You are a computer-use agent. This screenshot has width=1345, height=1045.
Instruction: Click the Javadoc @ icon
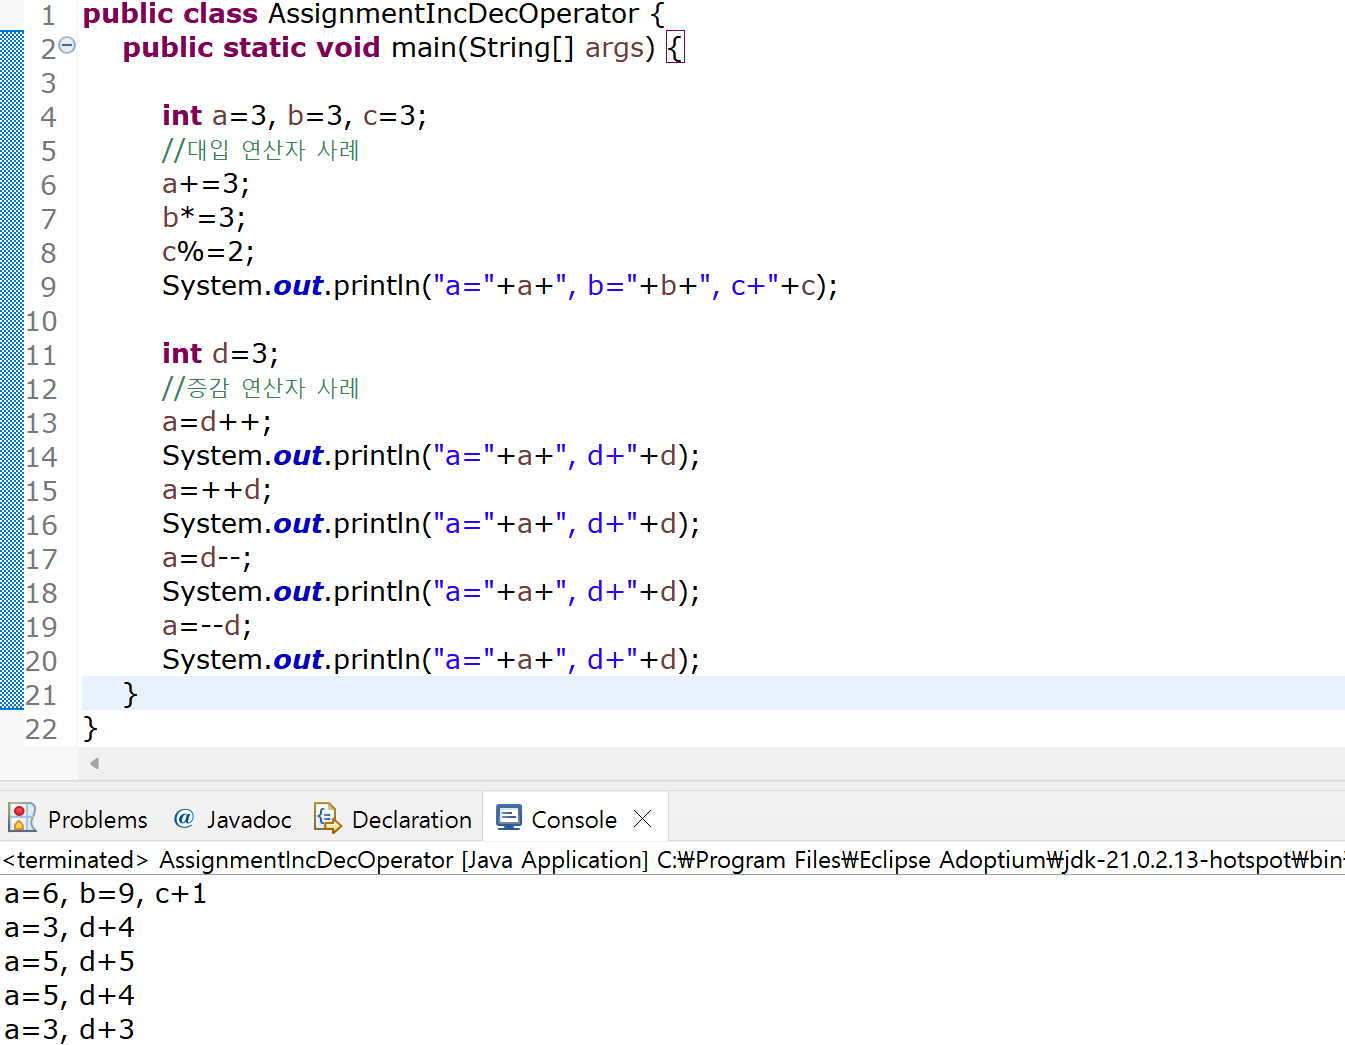184,818
